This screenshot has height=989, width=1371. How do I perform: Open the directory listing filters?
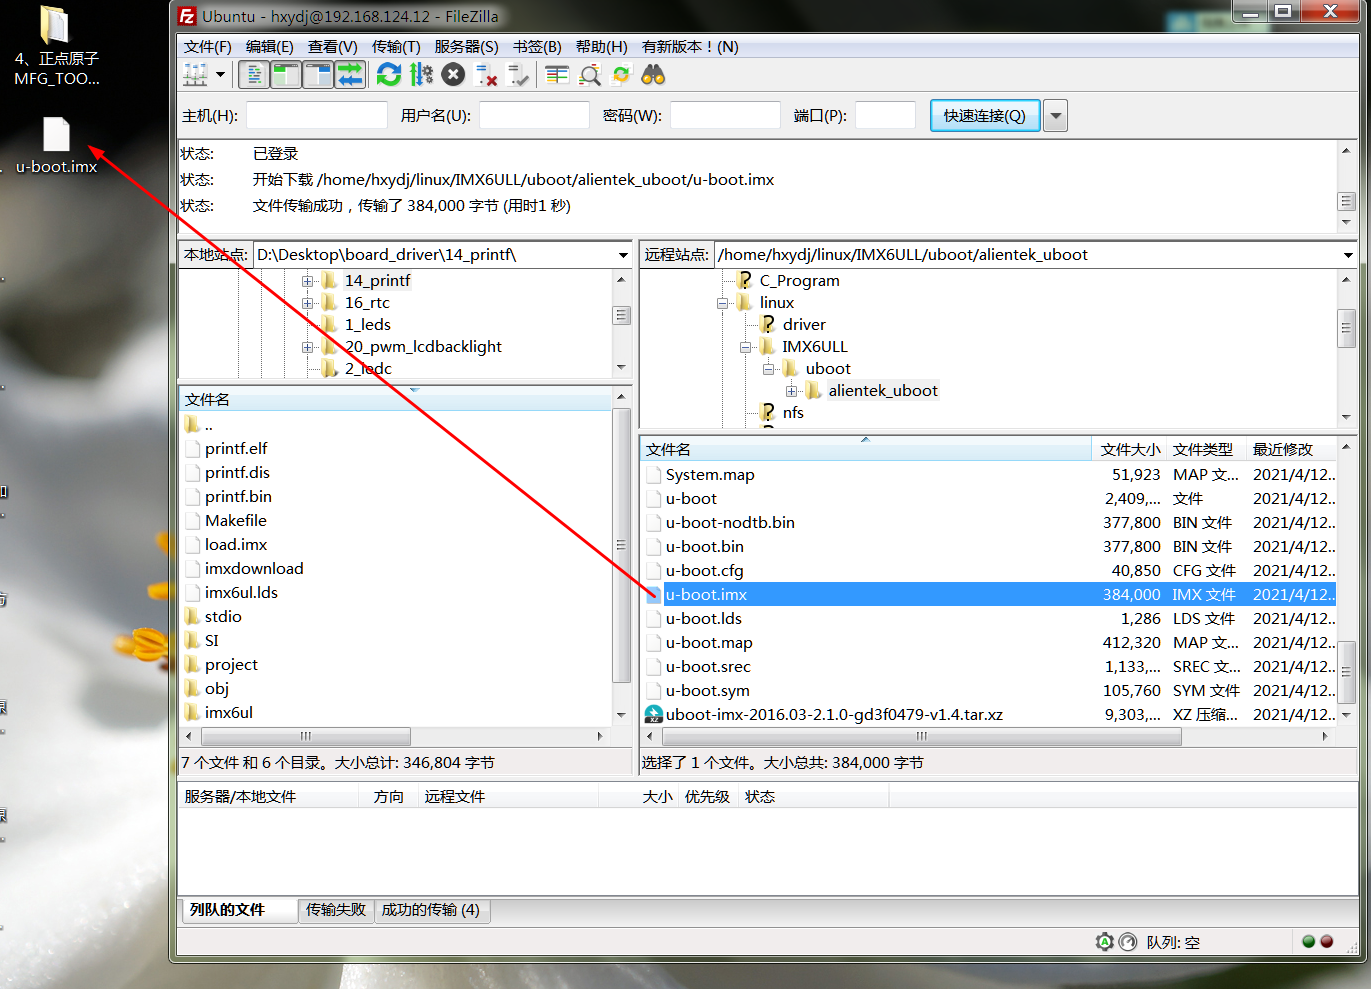coord(589,73)
